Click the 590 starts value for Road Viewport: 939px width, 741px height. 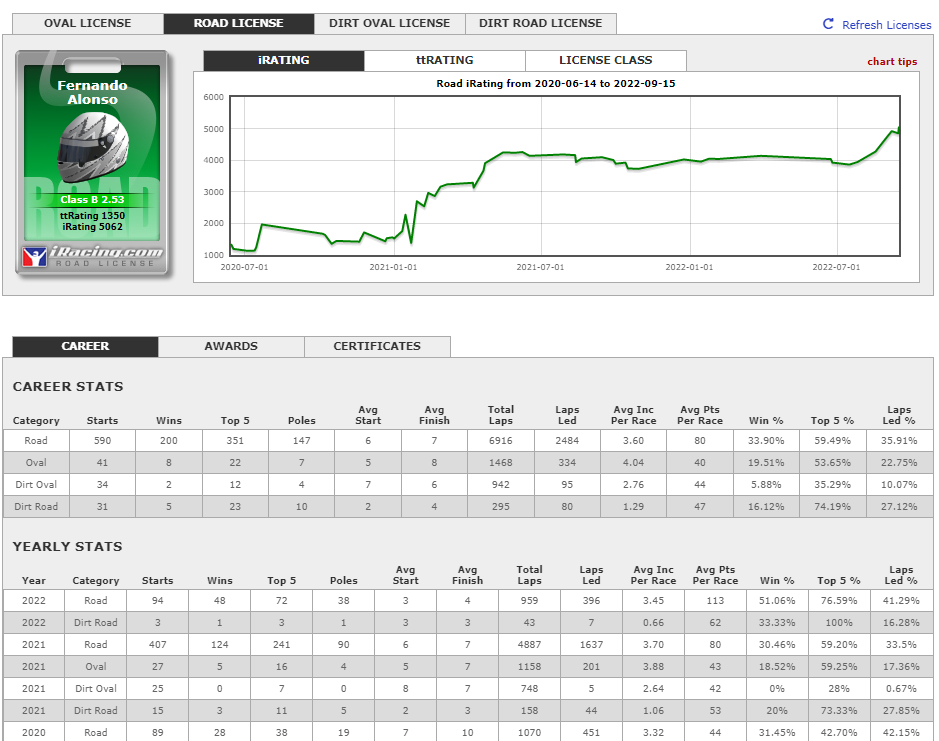pos(102,441)
